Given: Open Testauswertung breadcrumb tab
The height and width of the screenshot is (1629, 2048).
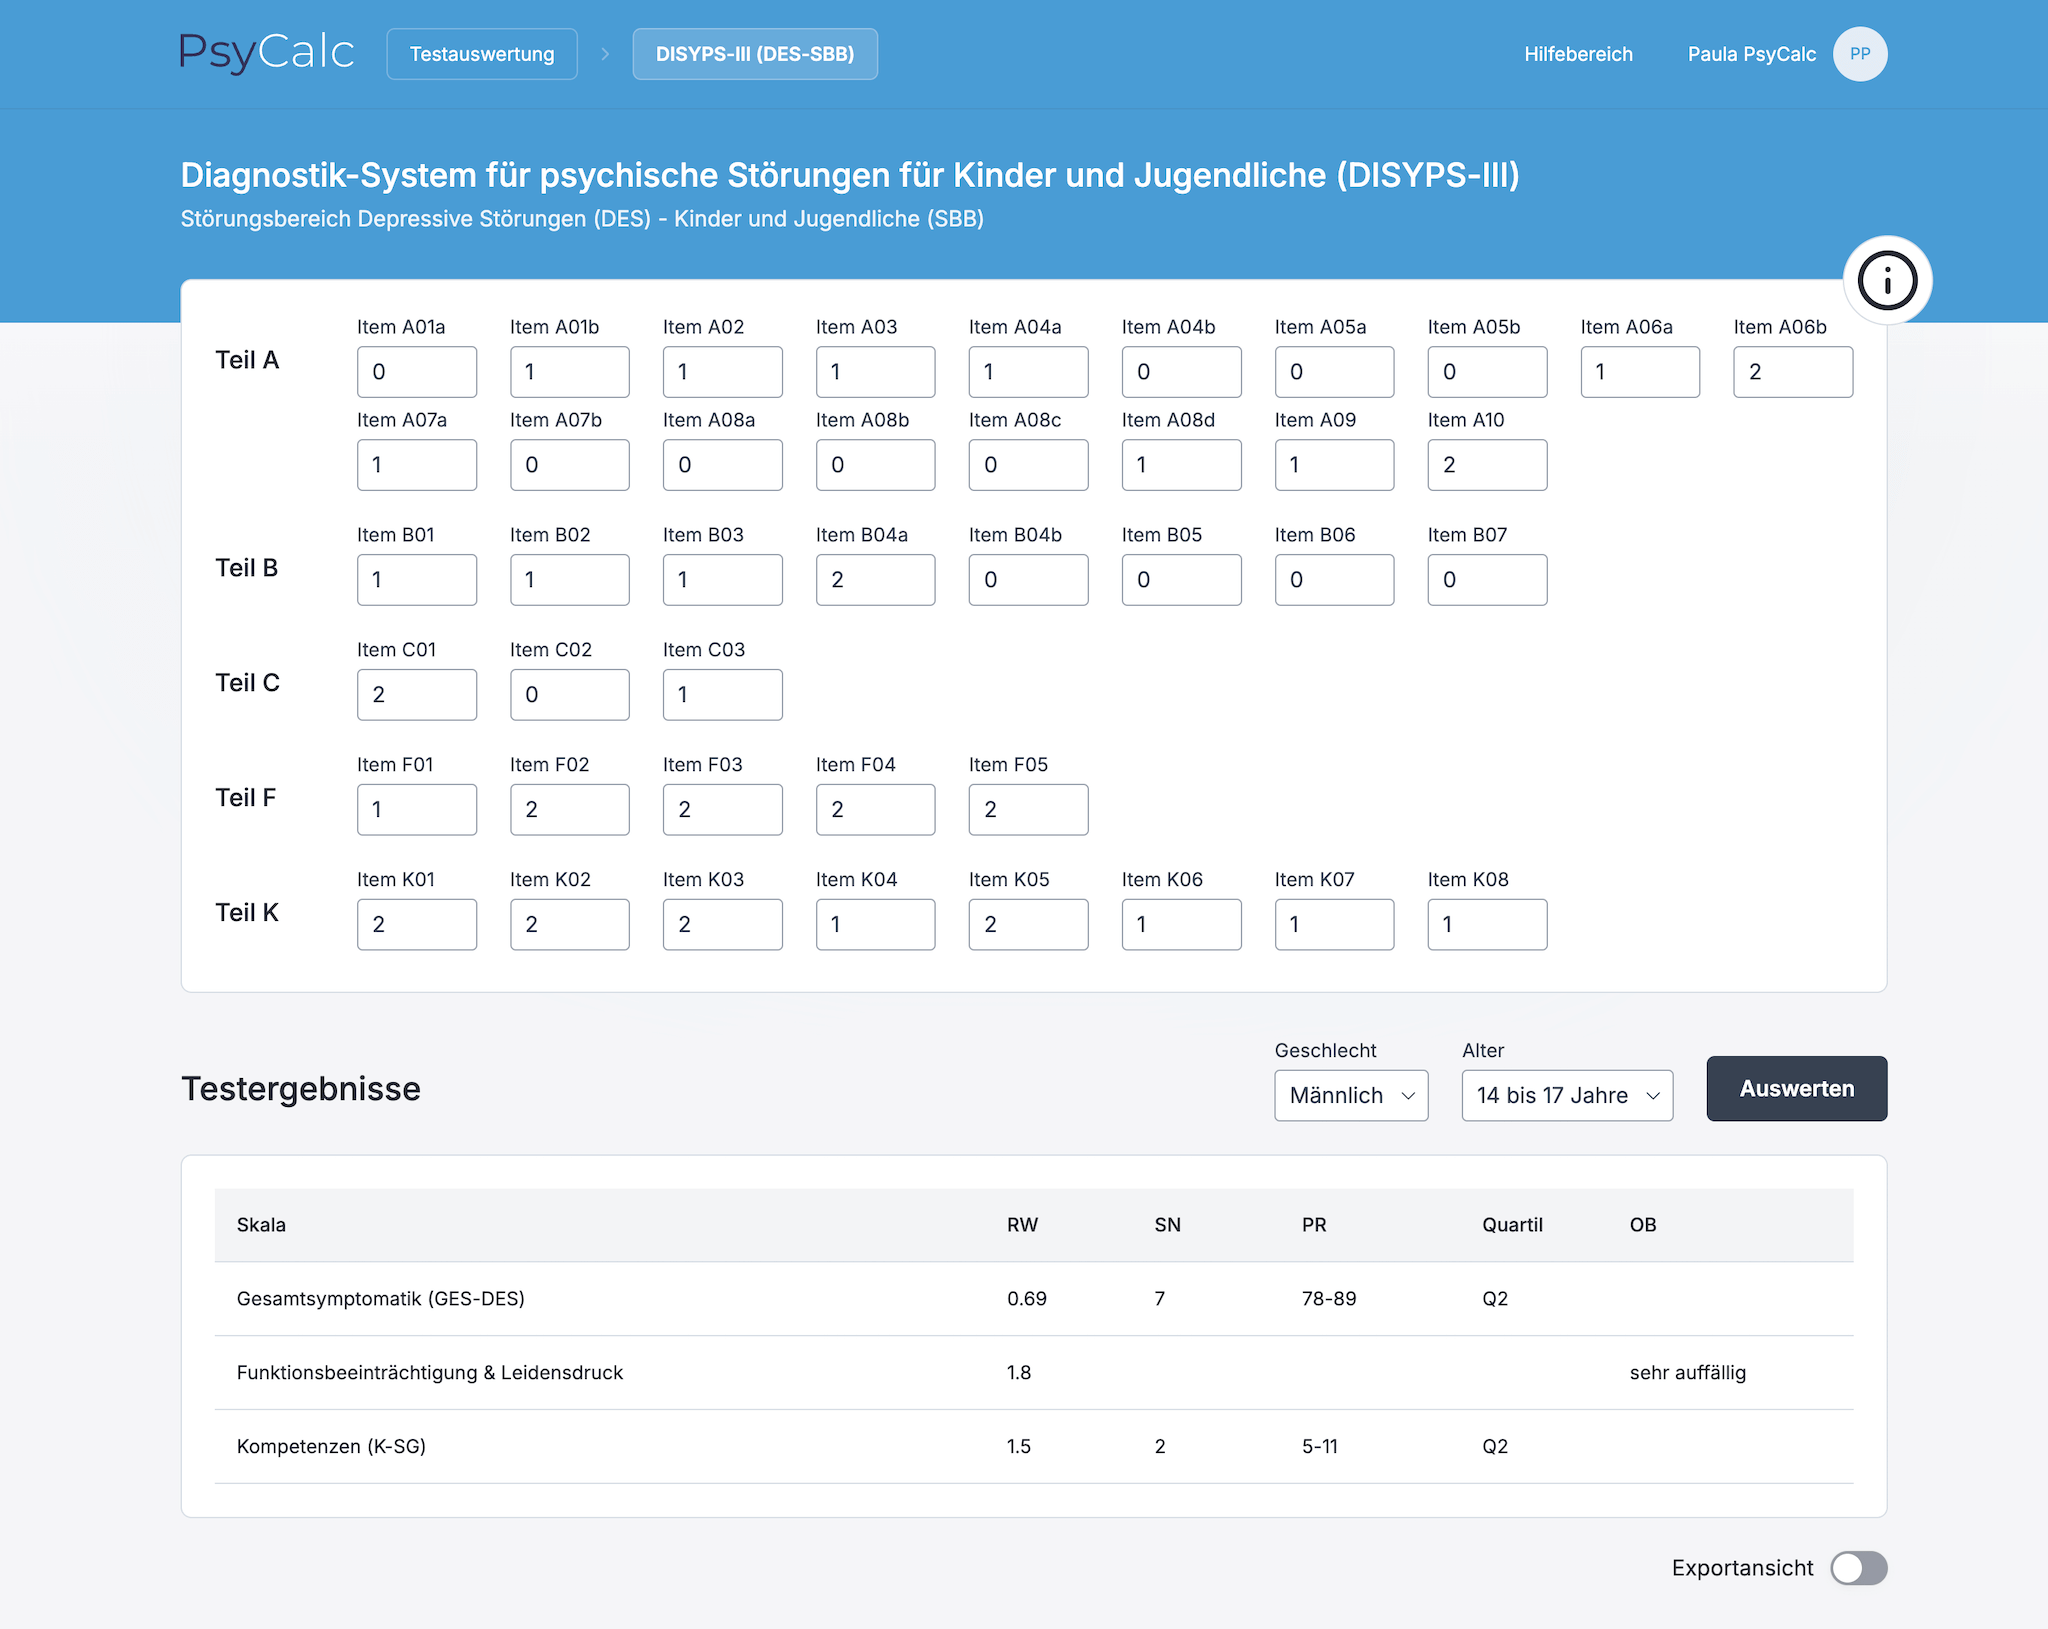Looking at the screenshot, I should [482, 54].
